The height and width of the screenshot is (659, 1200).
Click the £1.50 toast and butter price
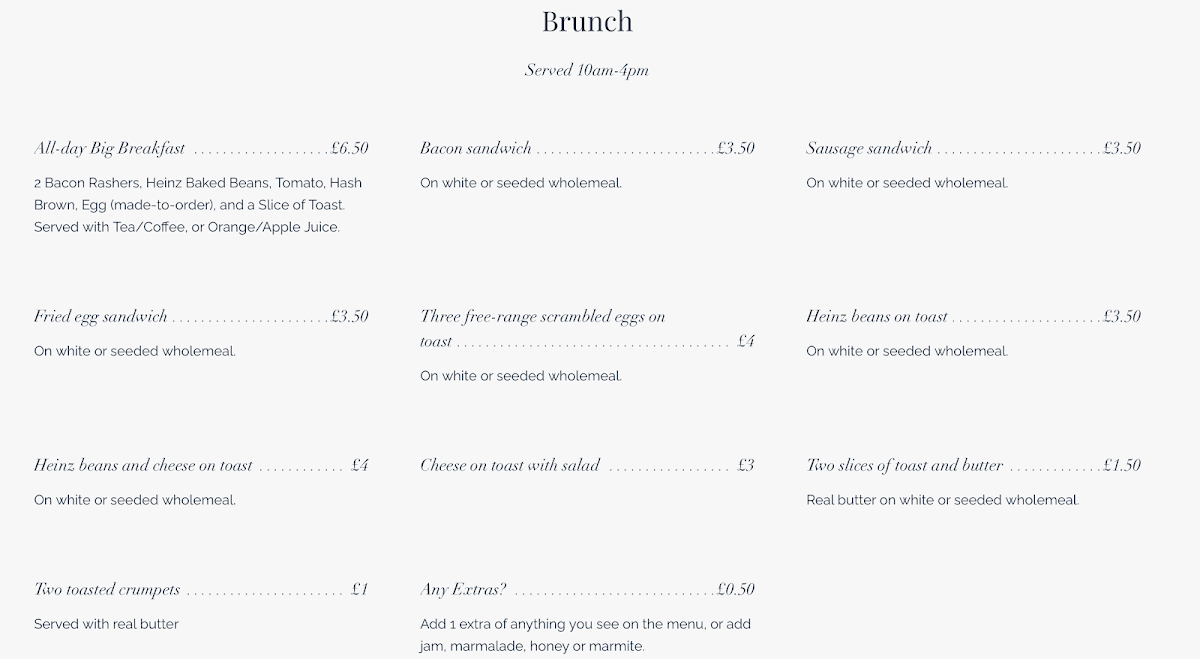click(1122, 466)
